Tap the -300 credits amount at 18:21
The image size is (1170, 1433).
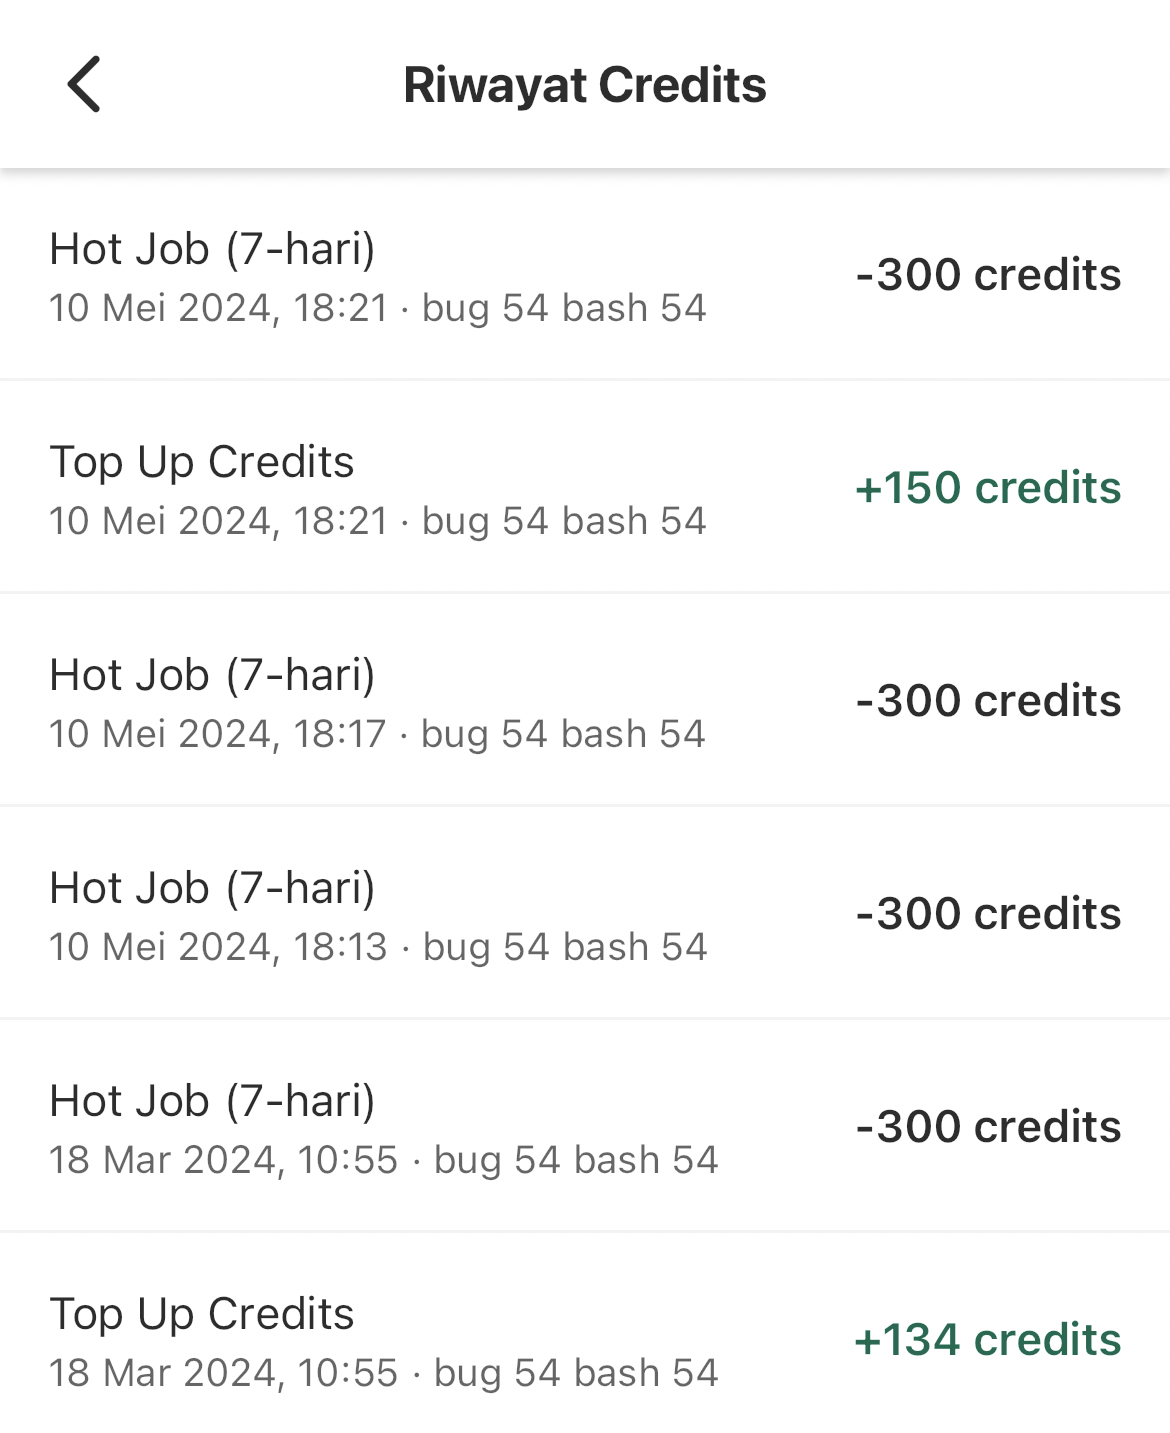[x=988, y=275]
